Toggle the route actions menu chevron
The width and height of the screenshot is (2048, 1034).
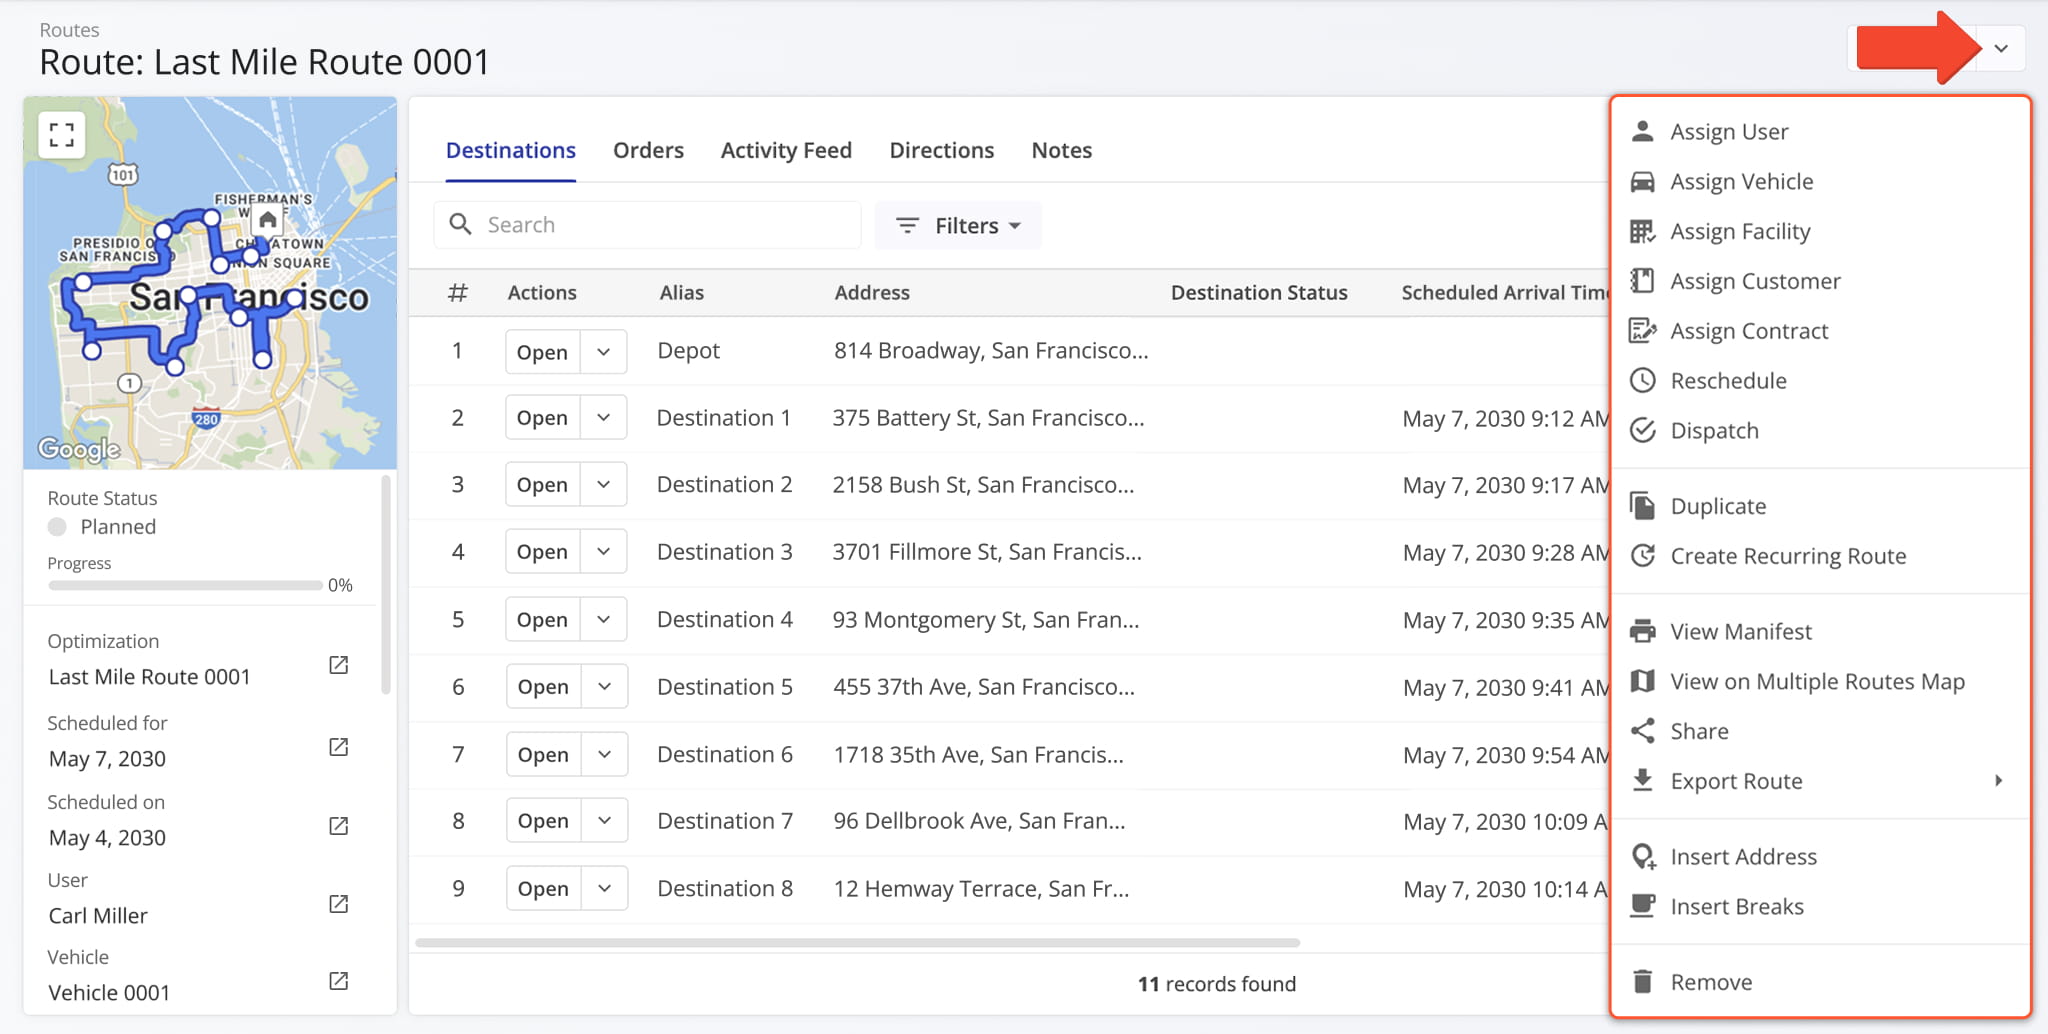tap(2000, 49)
